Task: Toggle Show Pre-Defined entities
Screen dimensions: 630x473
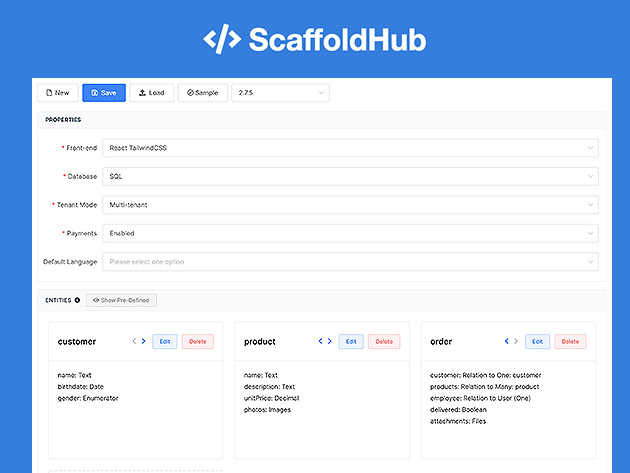Action: (x=121, y=300)
